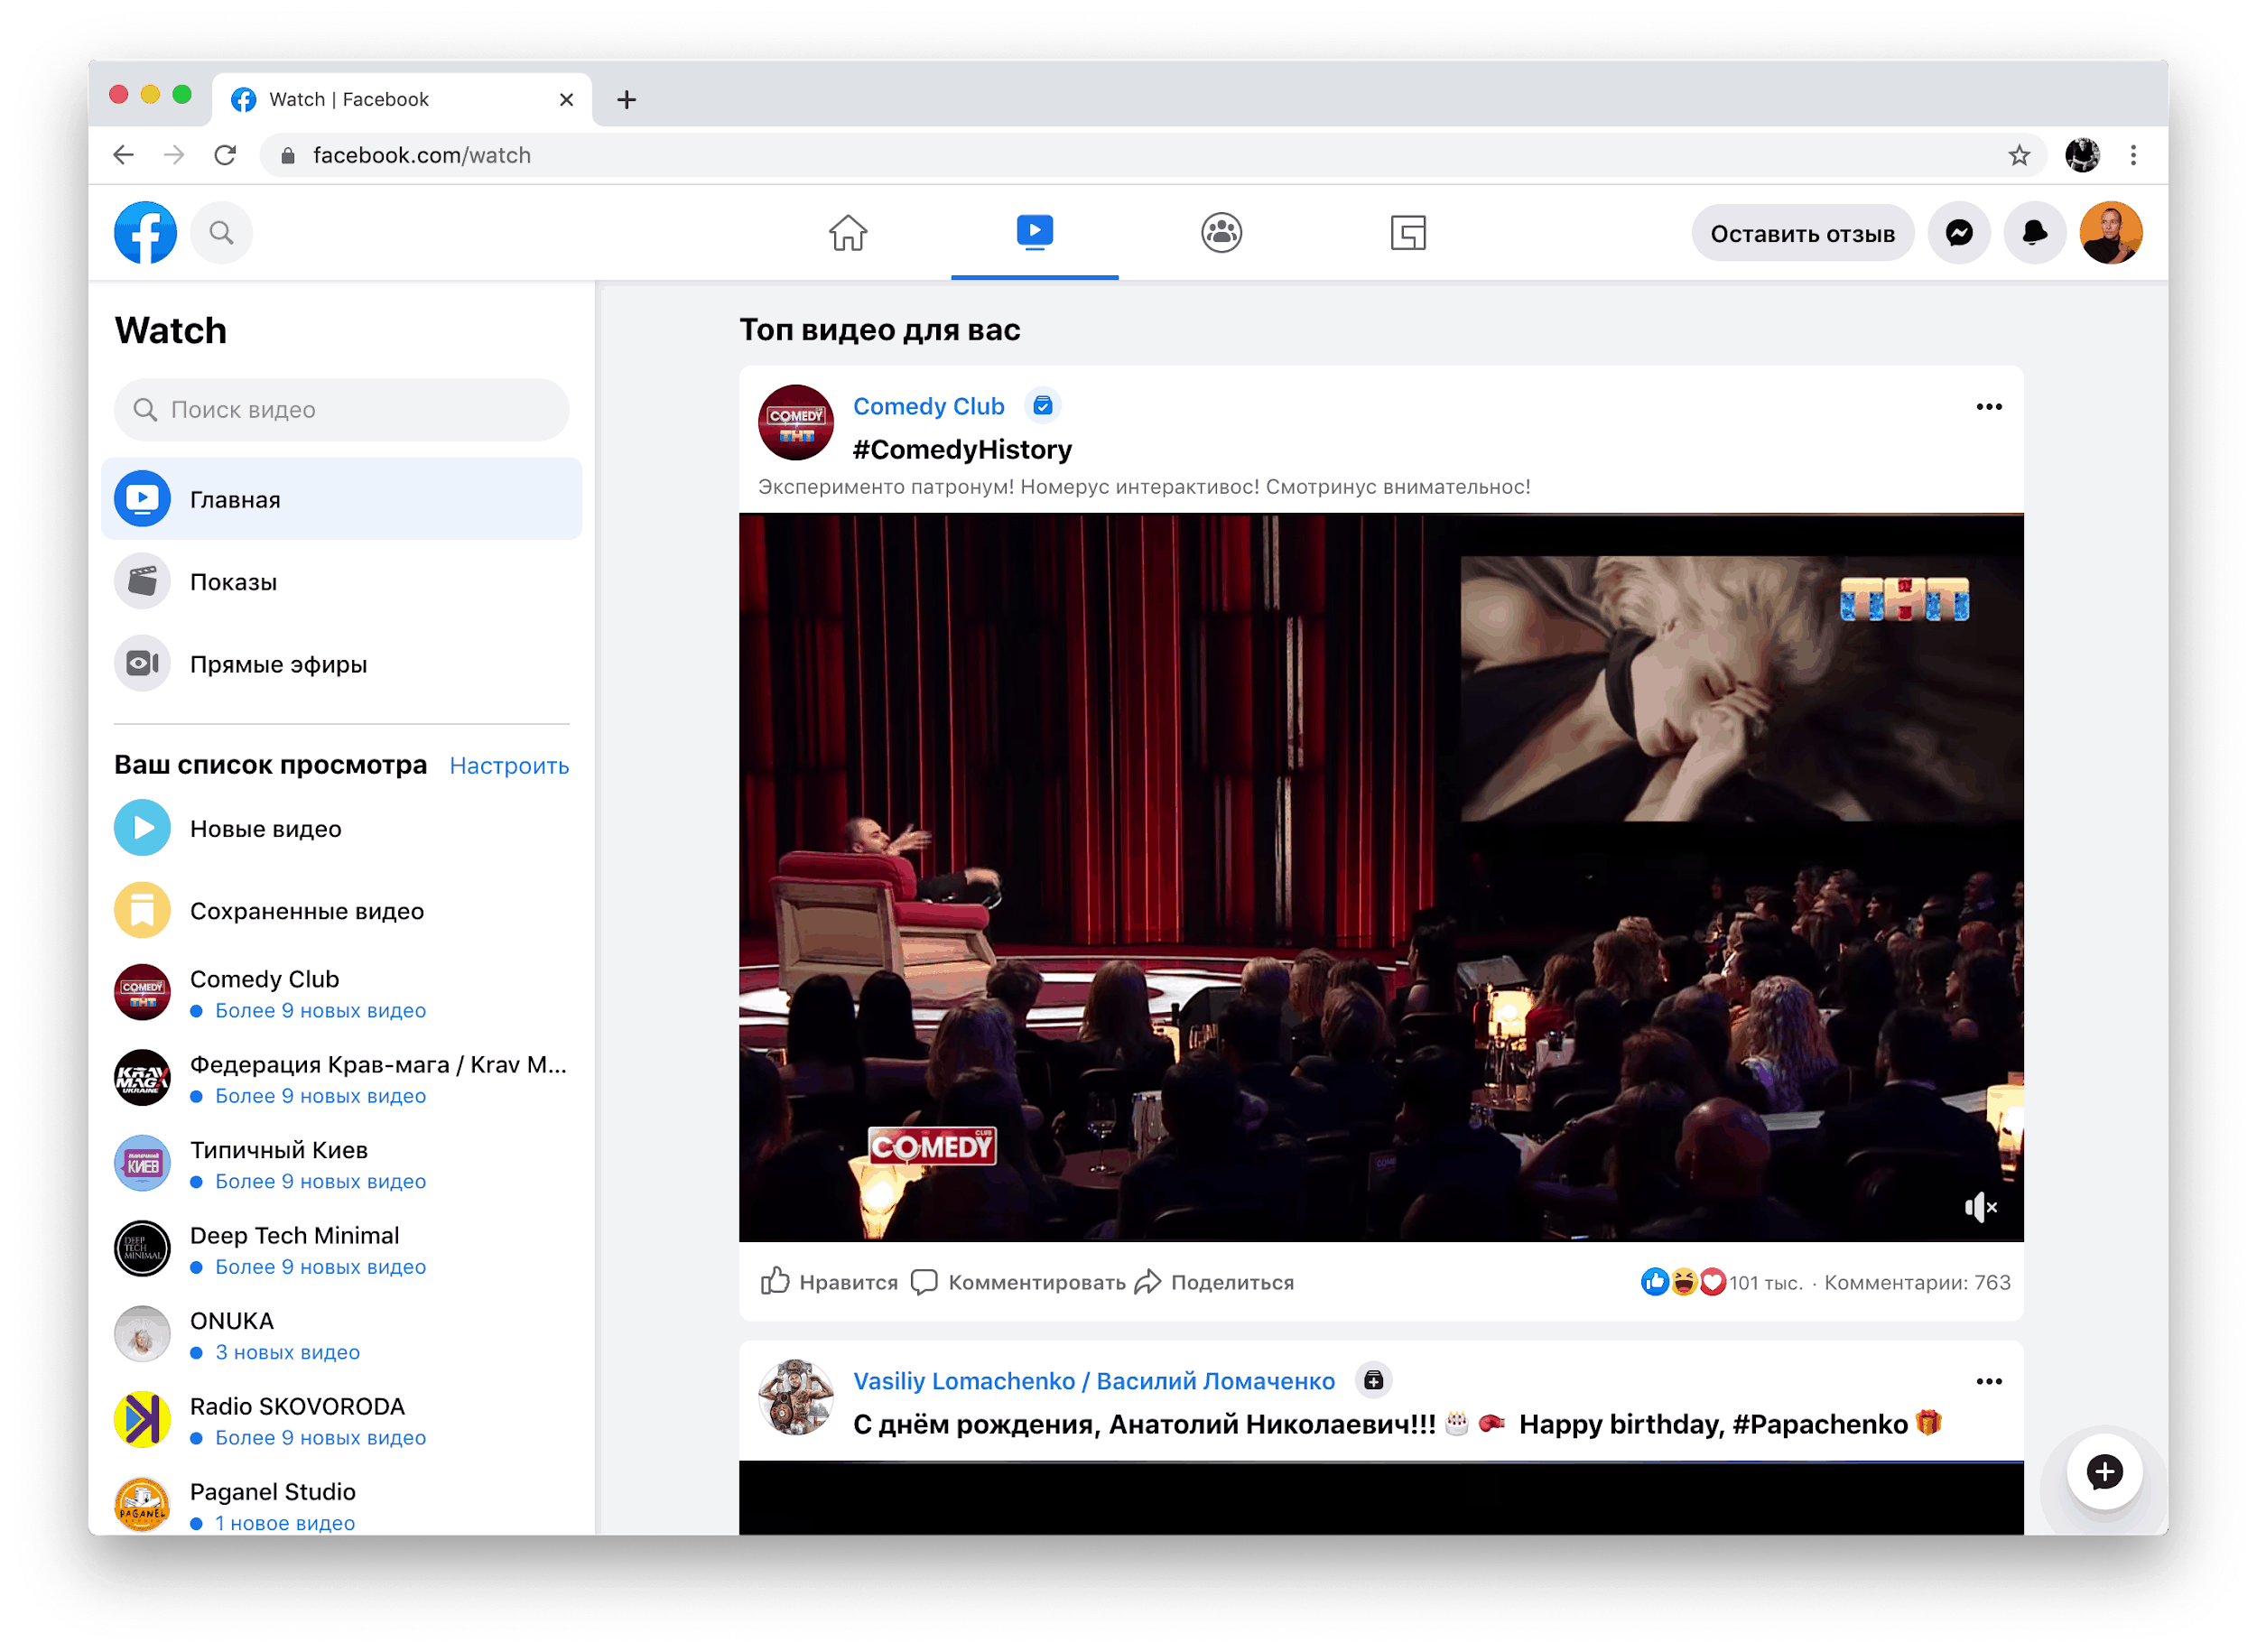Screen dimensions: 2257x1652
Task: Click the badge icon next to Lomachenko
Action: click(1374, 1381)
